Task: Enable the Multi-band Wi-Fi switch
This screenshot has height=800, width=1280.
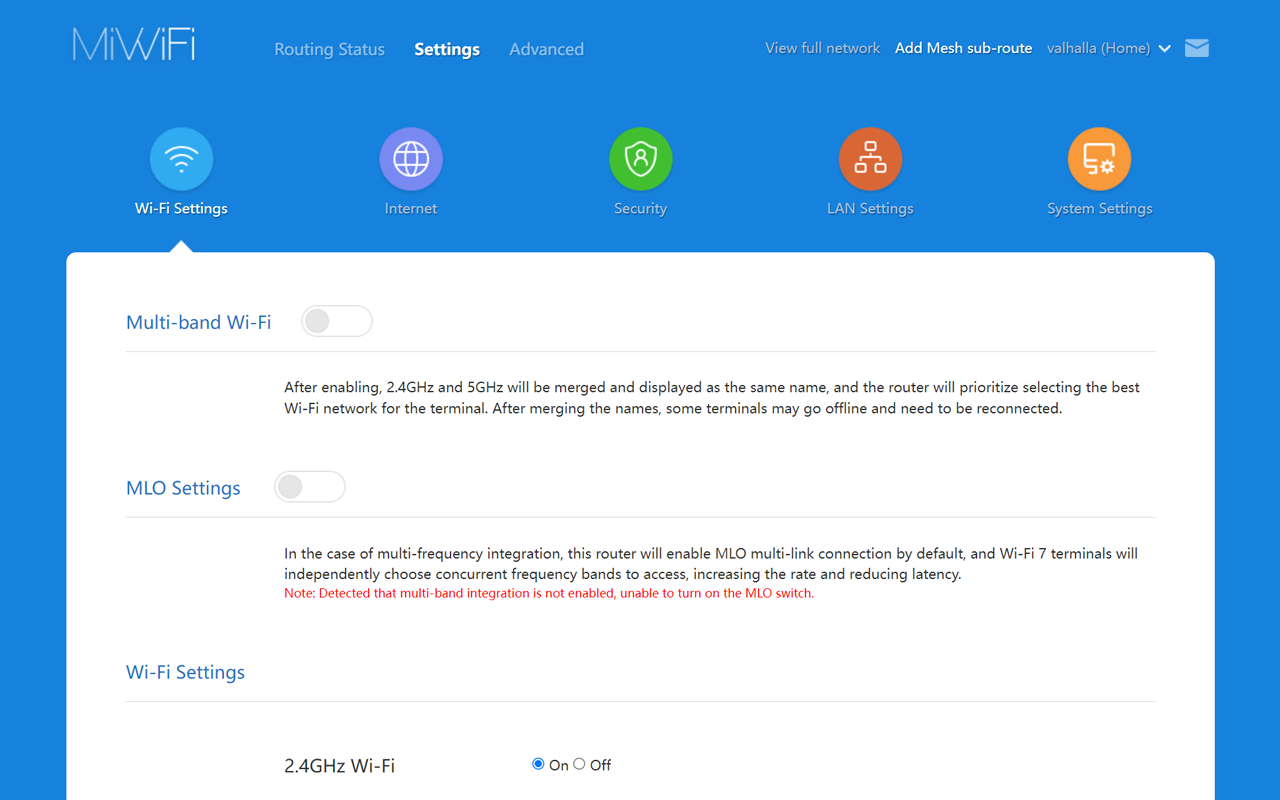Action: [336, 321]
